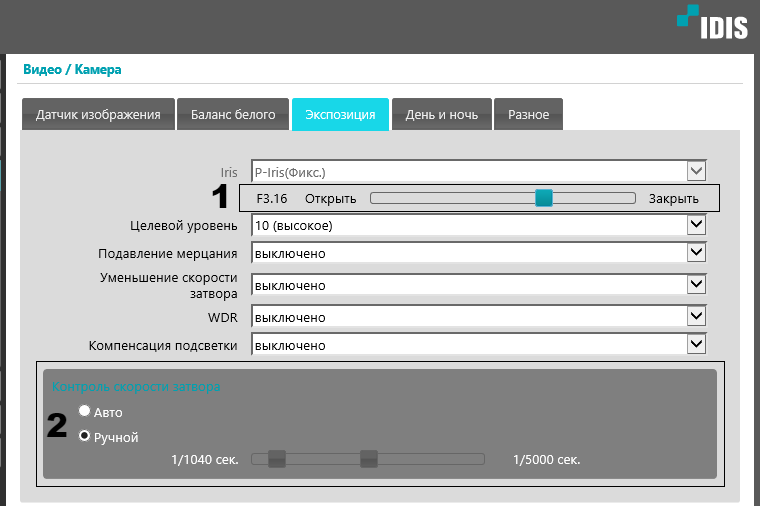Switch to the Датчик изображения tab
Viewport: 760px width, 506px height.
[x=98, y=115]
